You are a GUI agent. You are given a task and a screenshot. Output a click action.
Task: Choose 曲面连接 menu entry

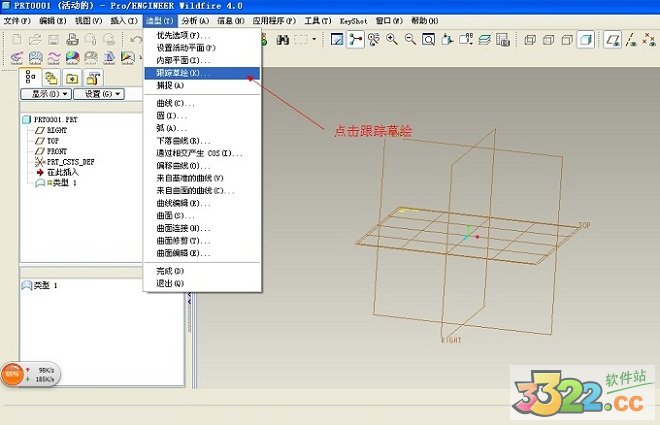[202, 228]
